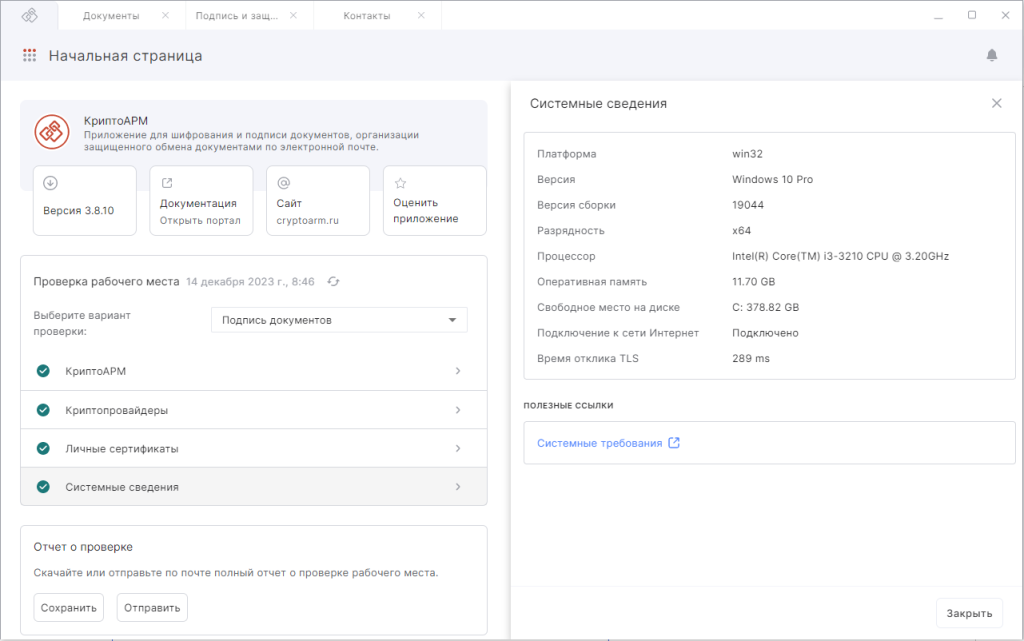The height and width of the screenshot is (641, 1024).
Task: Close the Документы tab
Action: click(x=165, y=15)
